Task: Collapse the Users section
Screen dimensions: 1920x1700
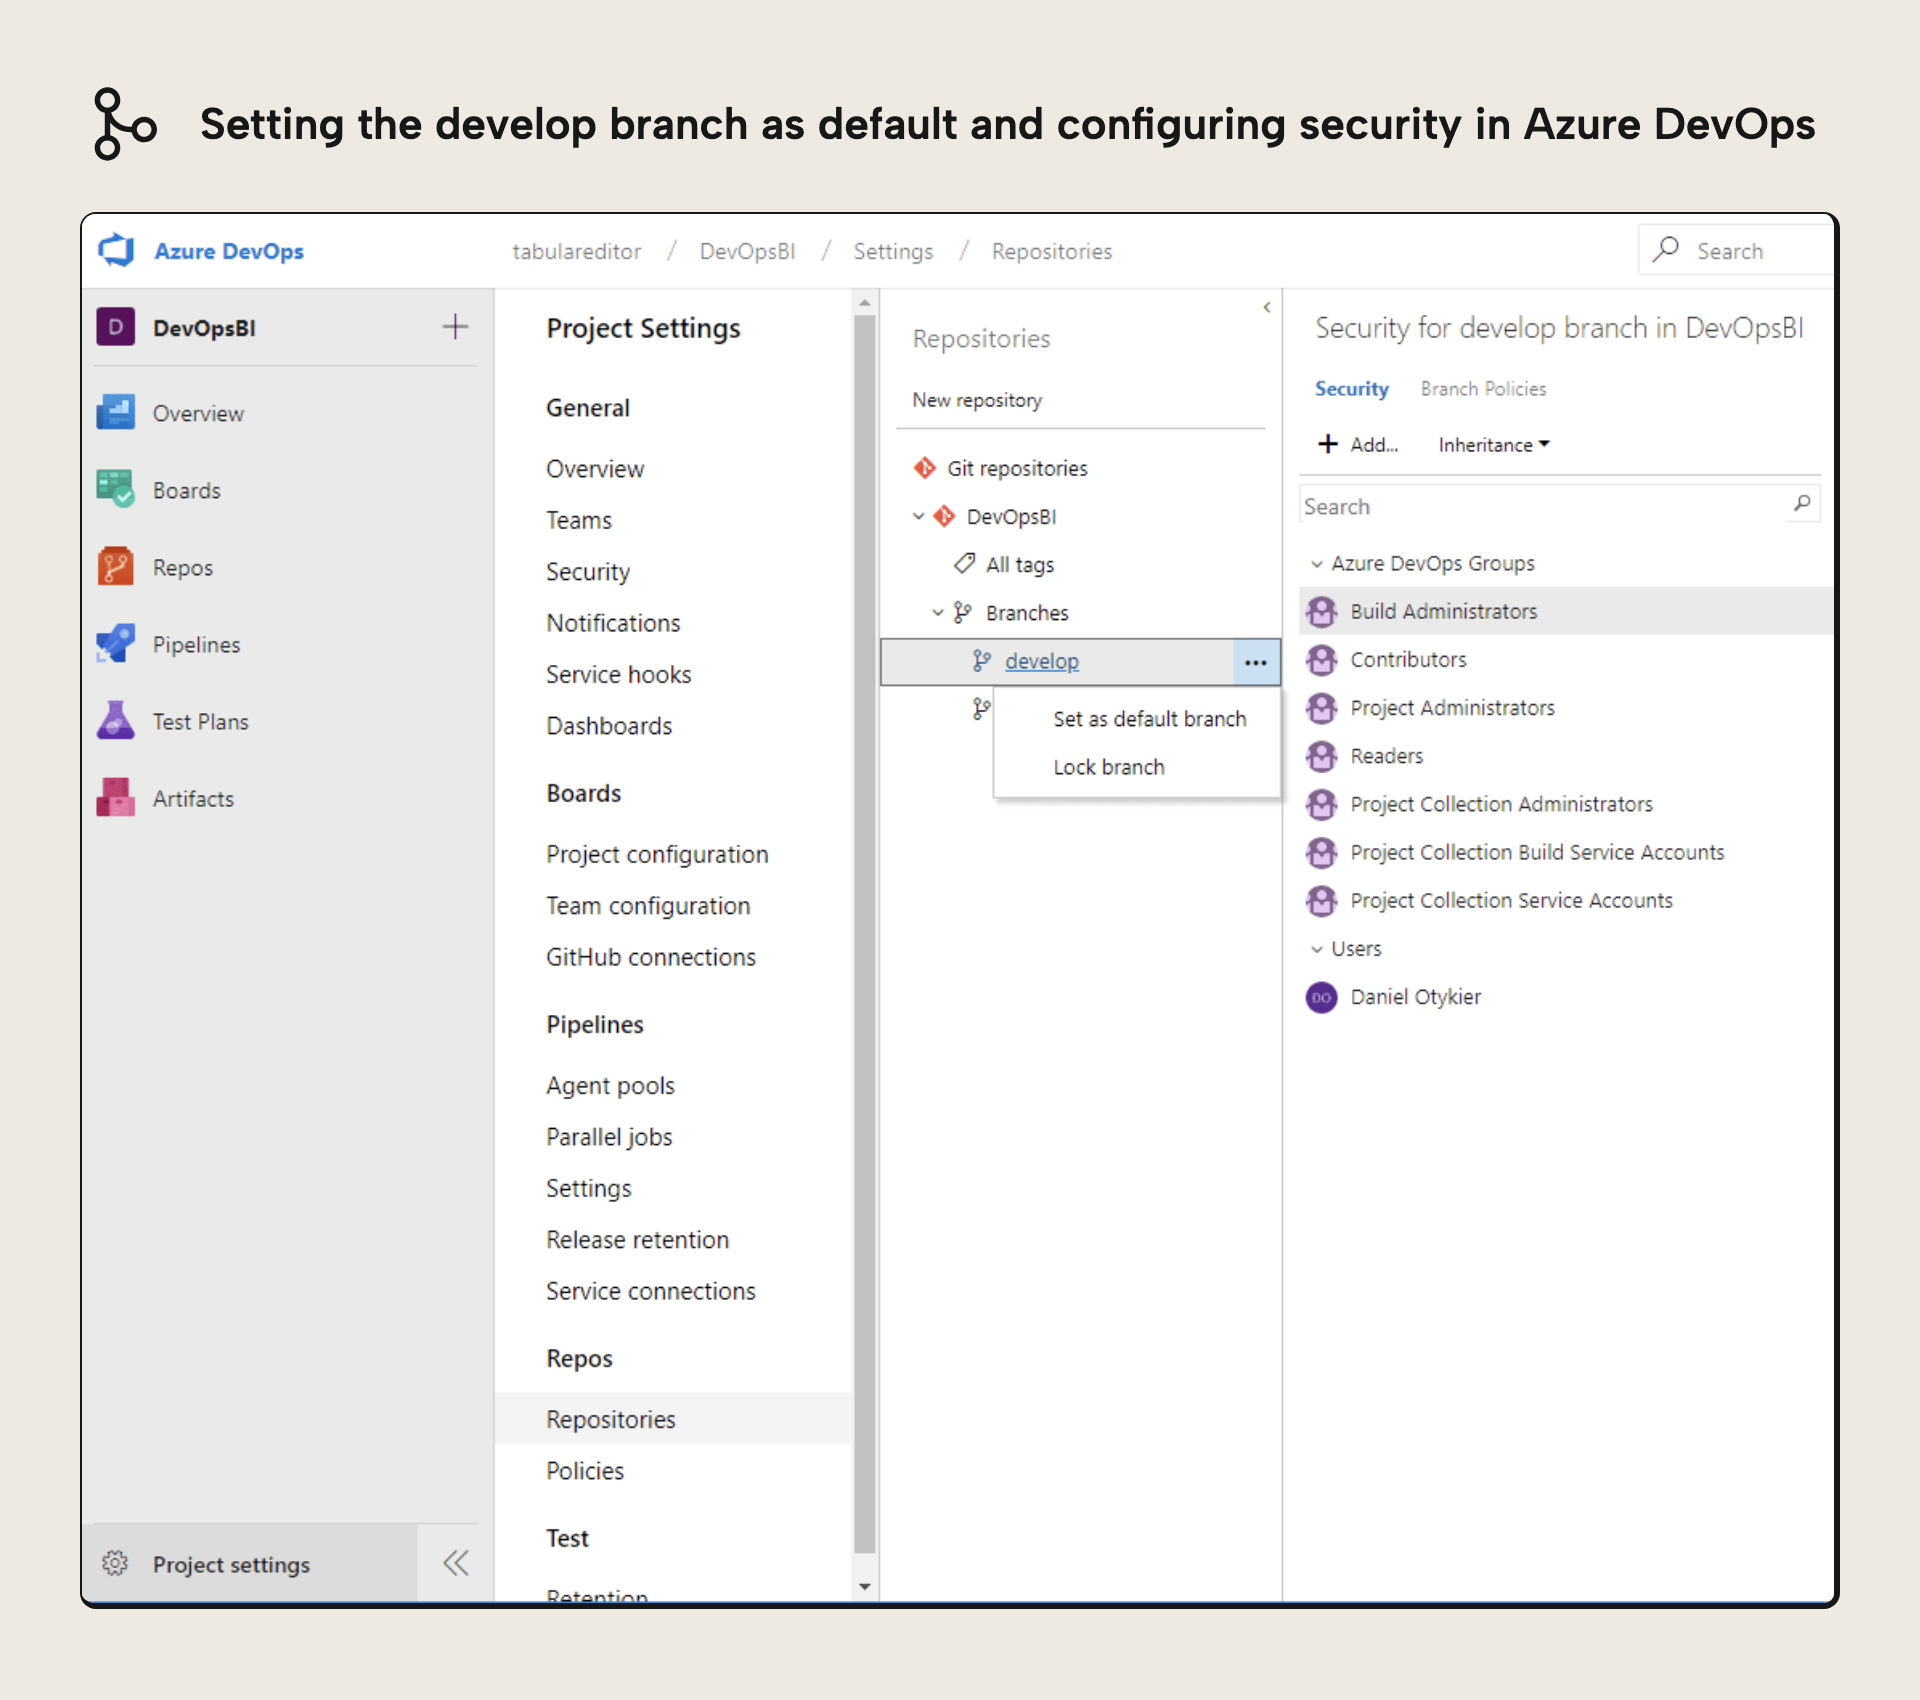Action: (x=1317, y=949)
